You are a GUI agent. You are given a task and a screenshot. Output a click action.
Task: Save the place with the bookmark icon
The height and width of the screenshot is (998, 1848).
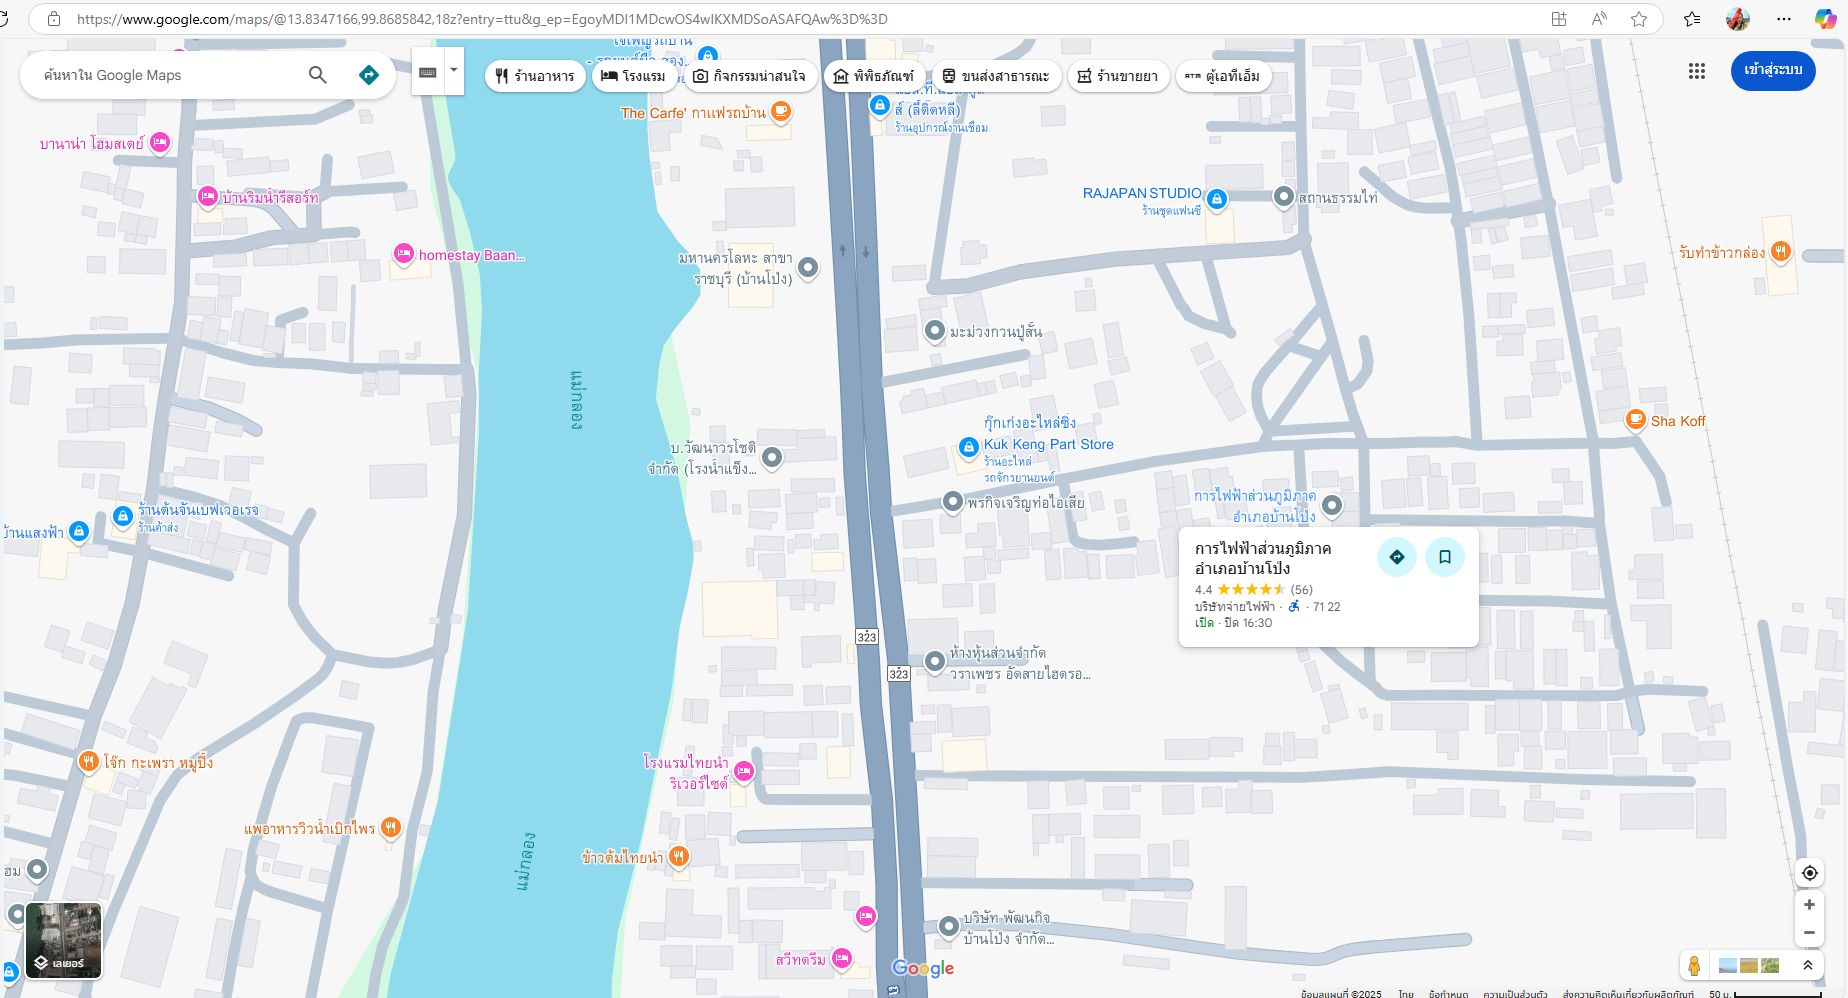point(1445,557)
